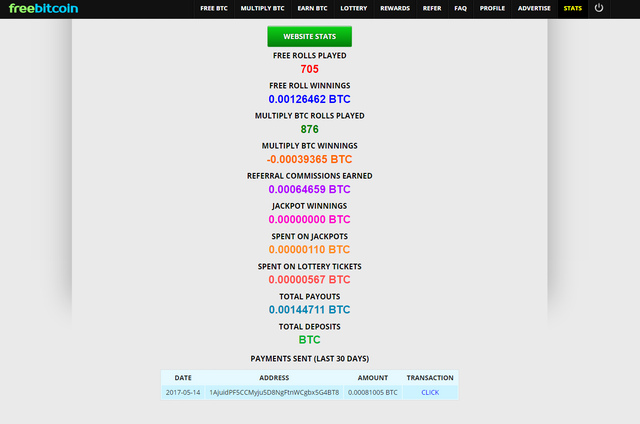Click SPENT ON LOTTERY TICKETS label
Viewport: 640px width, 424px height.
(309, 266)
